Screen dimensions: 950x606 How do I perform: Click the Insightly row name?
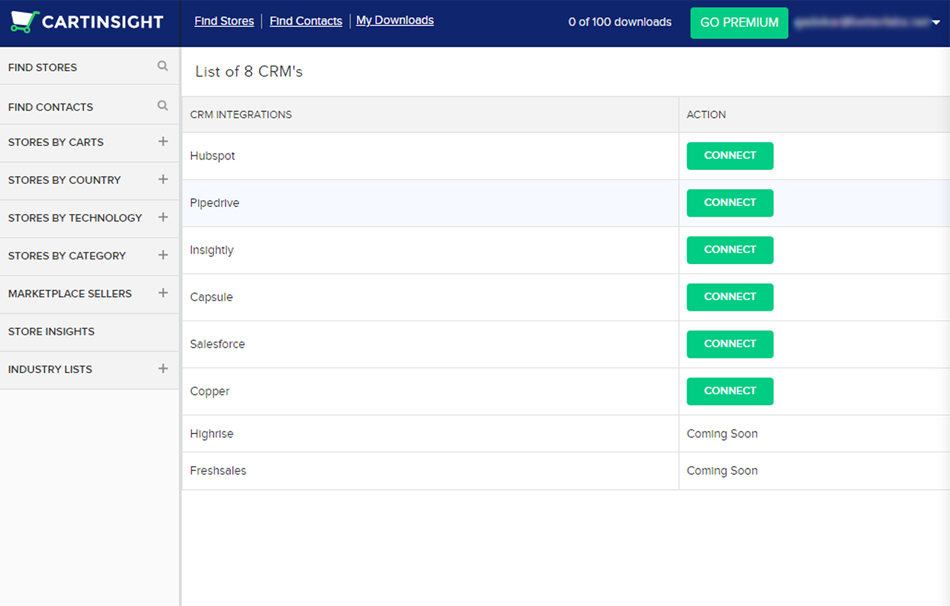click(211, 250)
